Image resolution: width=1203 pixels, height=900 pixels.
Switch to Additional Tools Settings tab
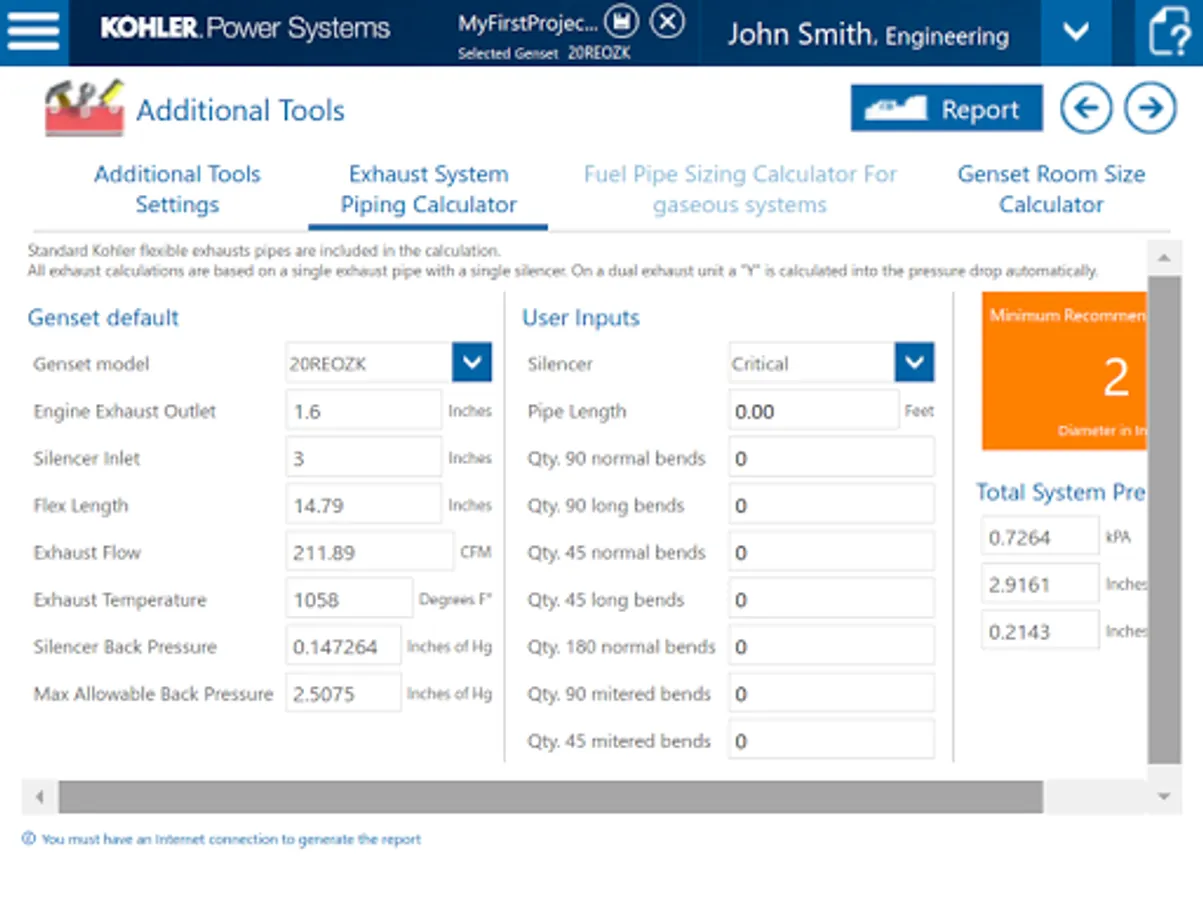coord(177,189)
